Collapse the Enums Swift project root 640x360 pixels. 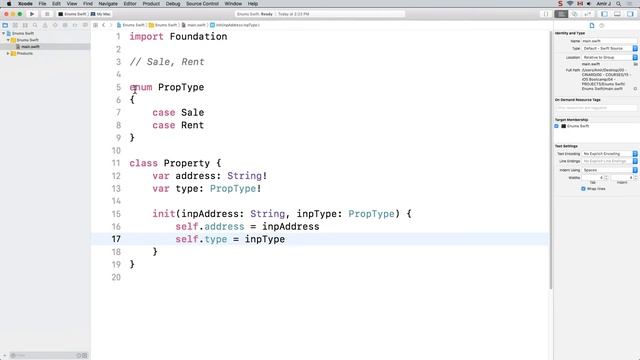[x=4, y=33]
